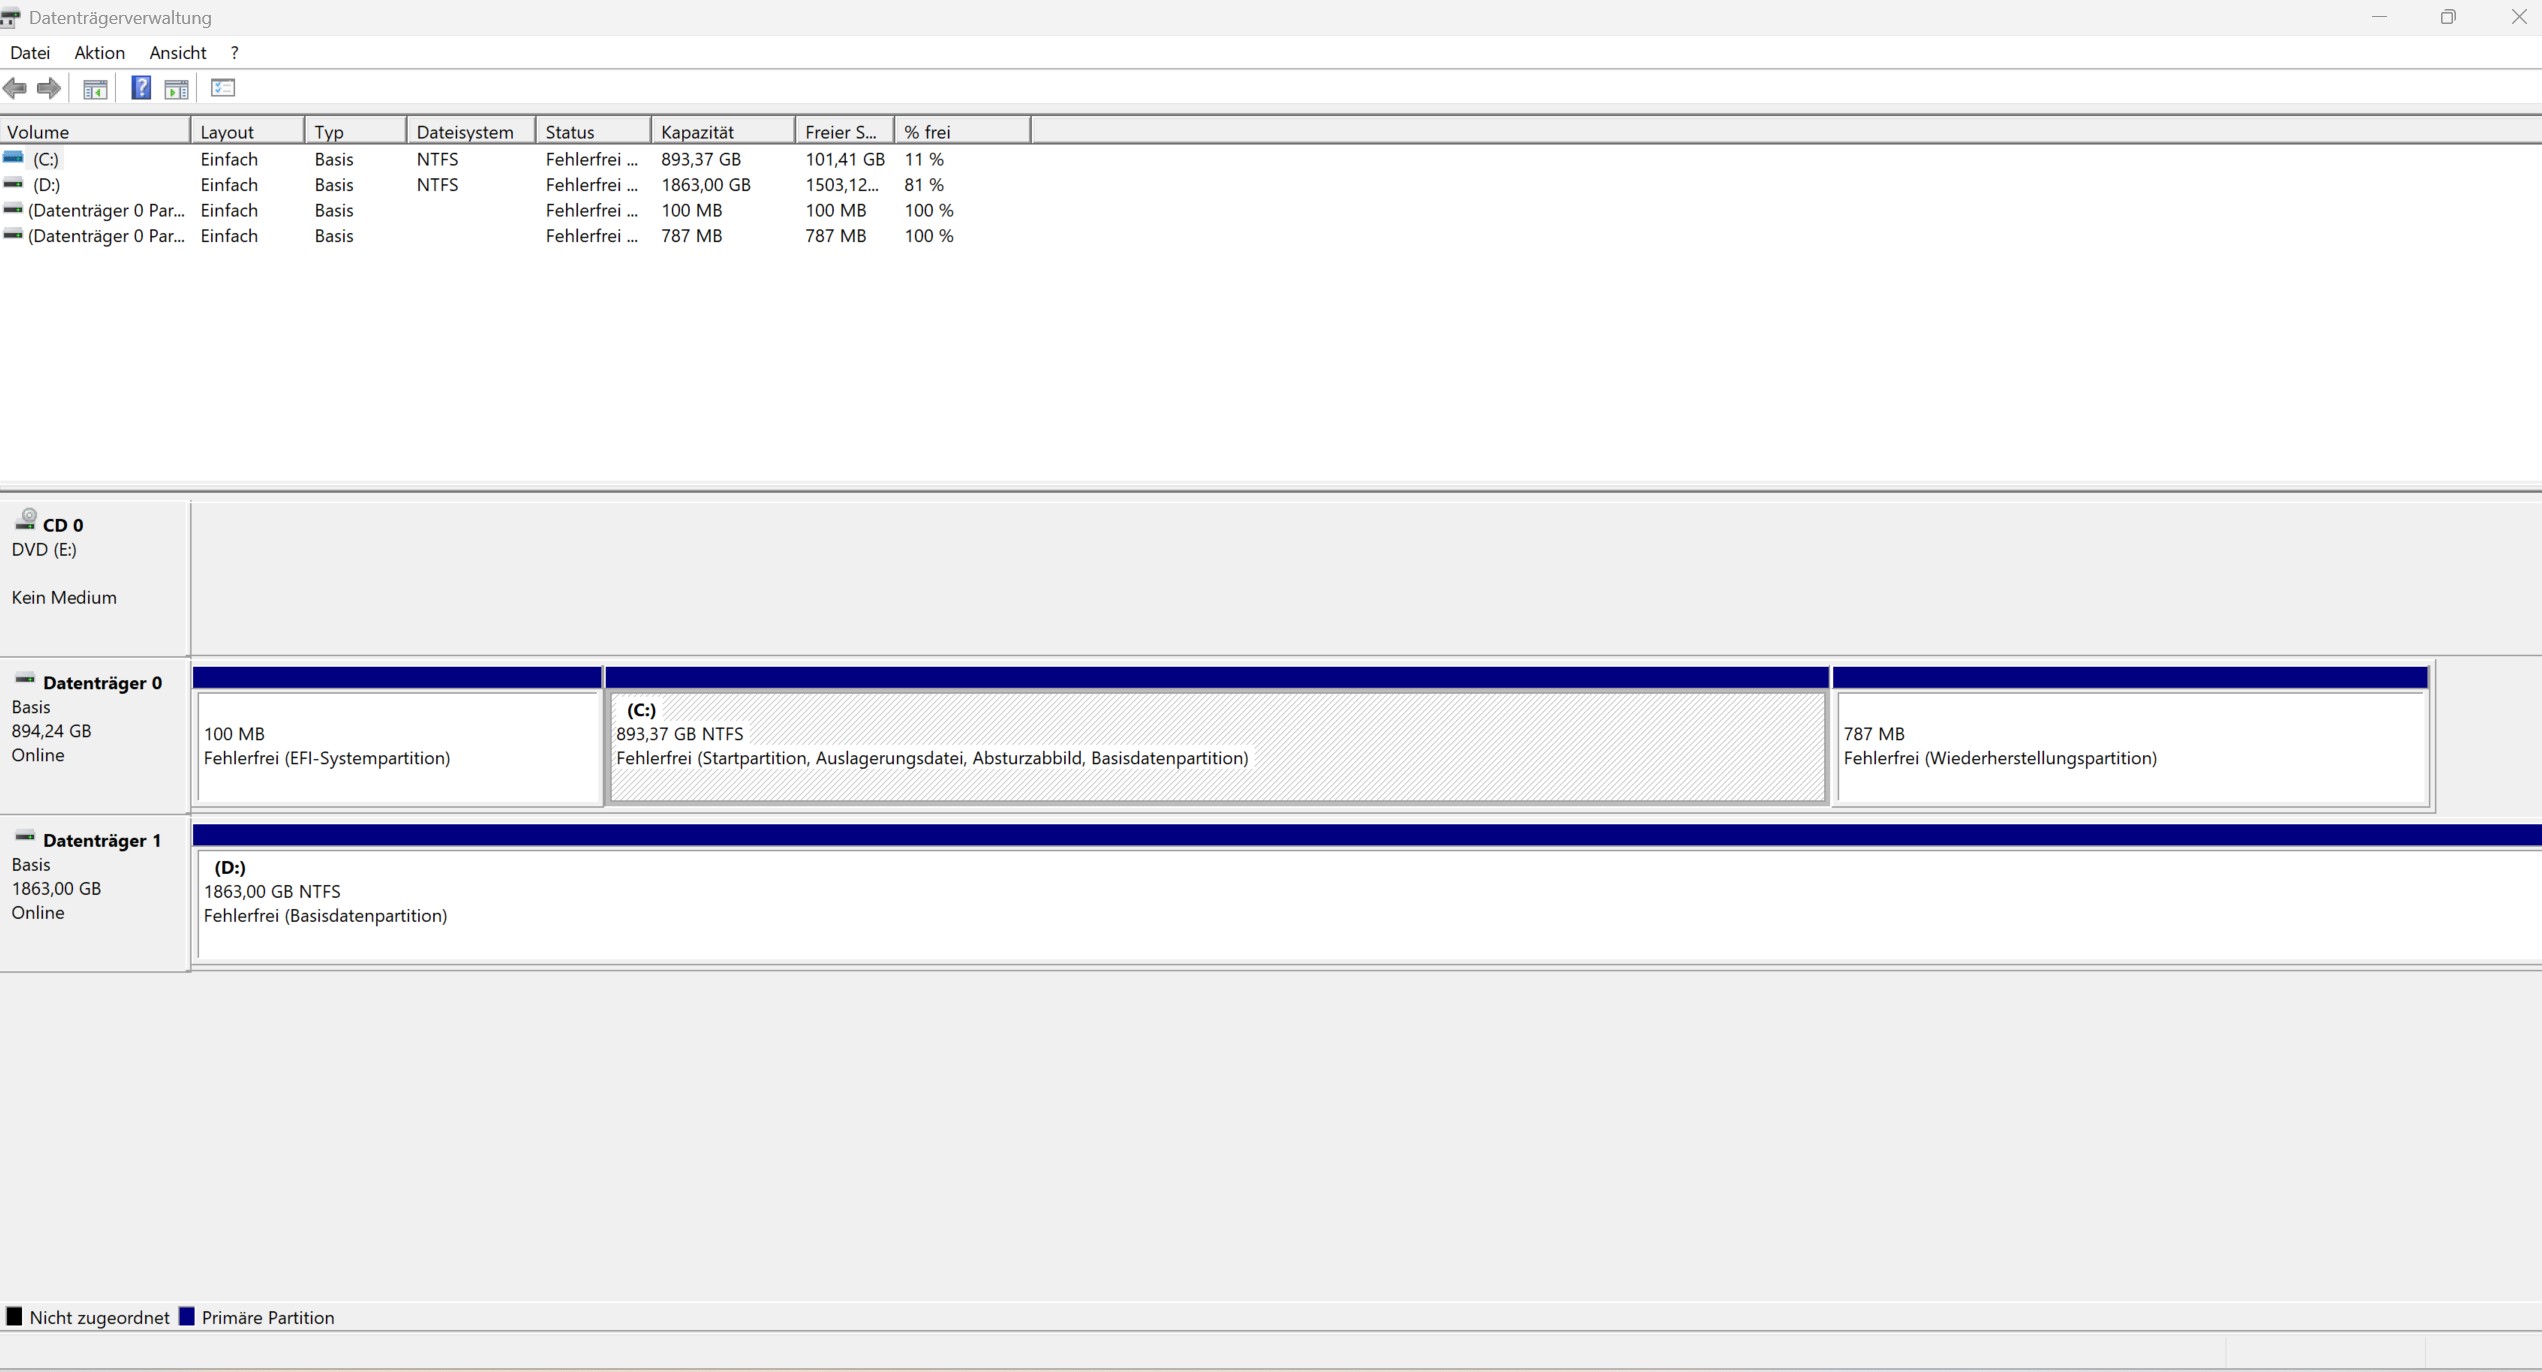Click the Forward arrow toolbar icon
Screen dimensions: 2542x1372
click(x=48, y=89)
